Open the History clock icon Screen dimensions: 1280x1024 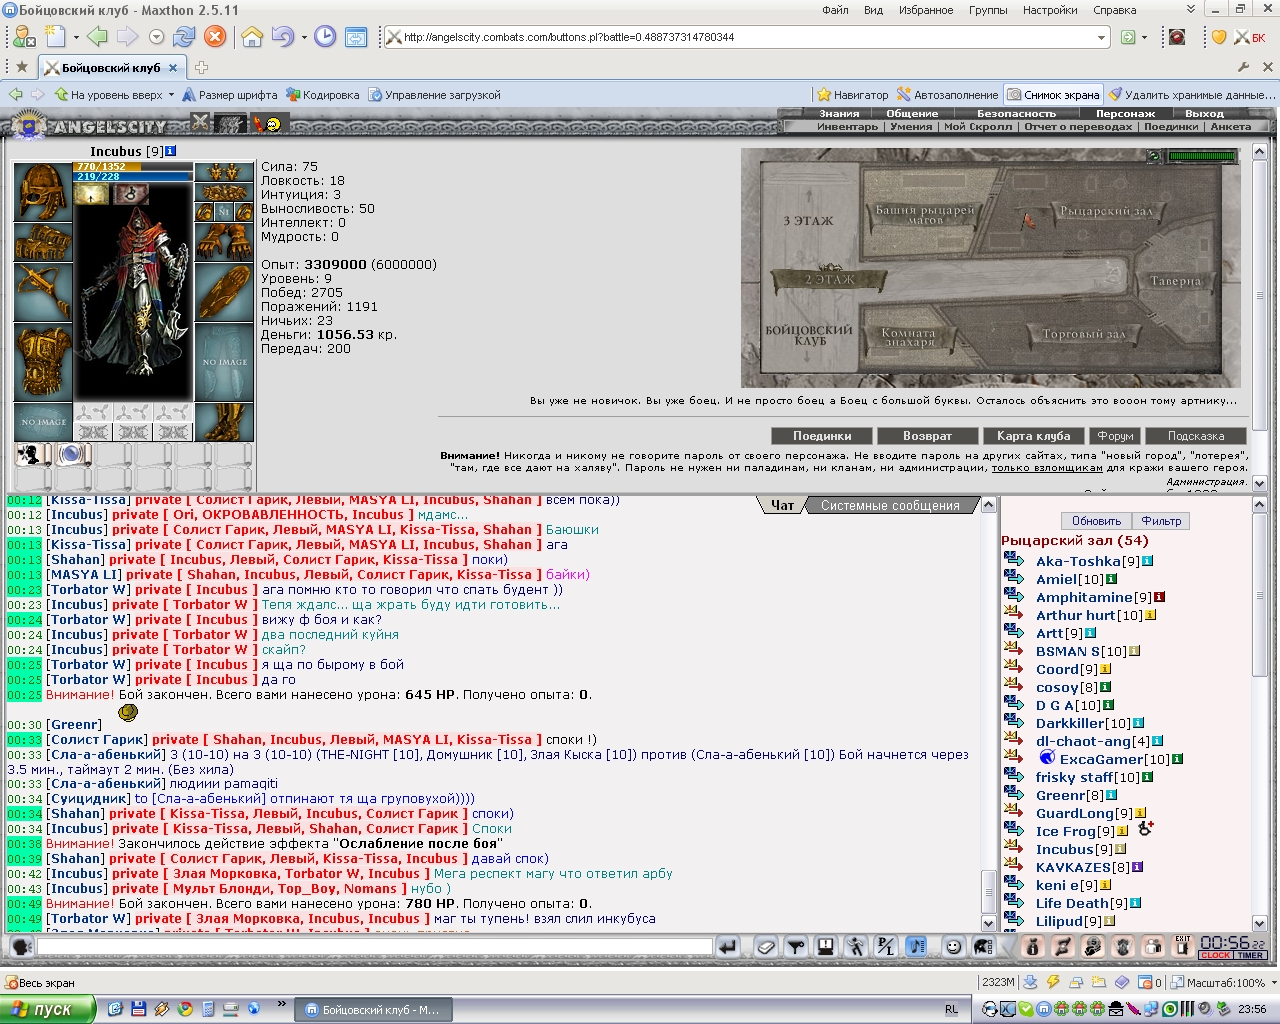[325, 37]
